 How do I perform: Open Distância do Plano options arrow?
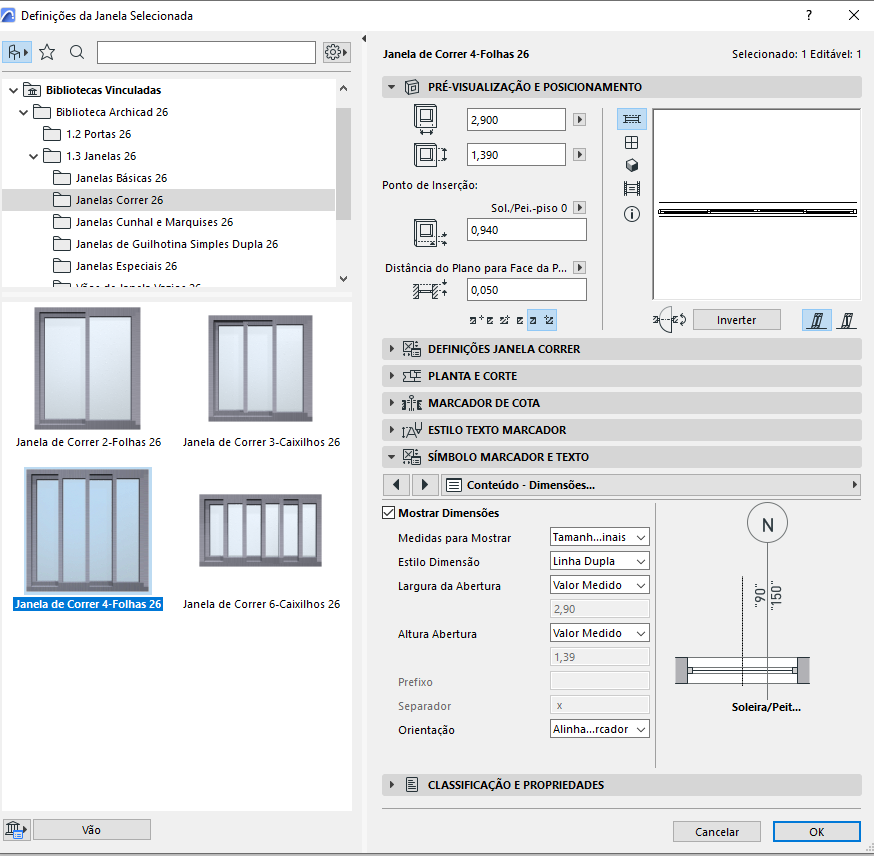click(580, 268)
